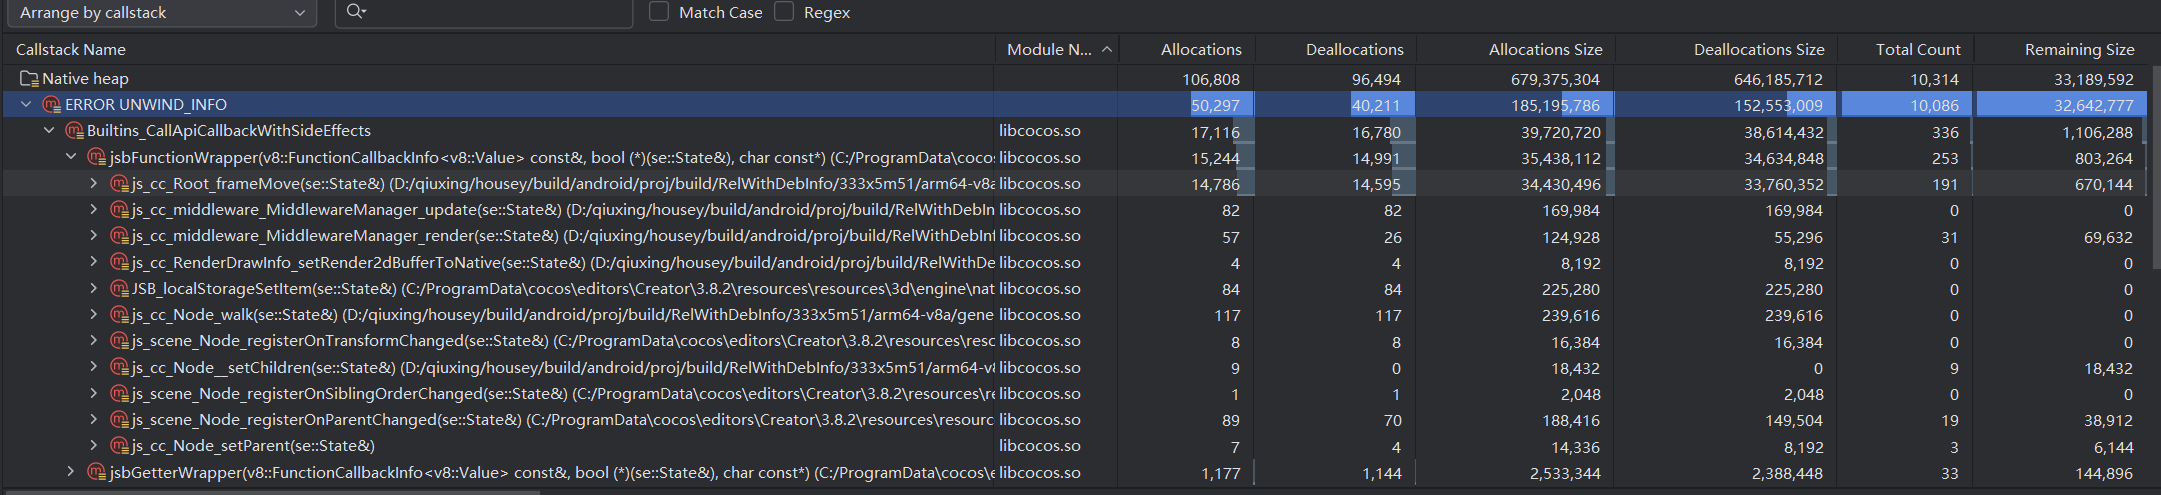Image resolution: width=2161 pixels, height=495 pixels.
Task: Enable the Match Case checkbox
Action: pyautogui.click(x=659, y=12)
